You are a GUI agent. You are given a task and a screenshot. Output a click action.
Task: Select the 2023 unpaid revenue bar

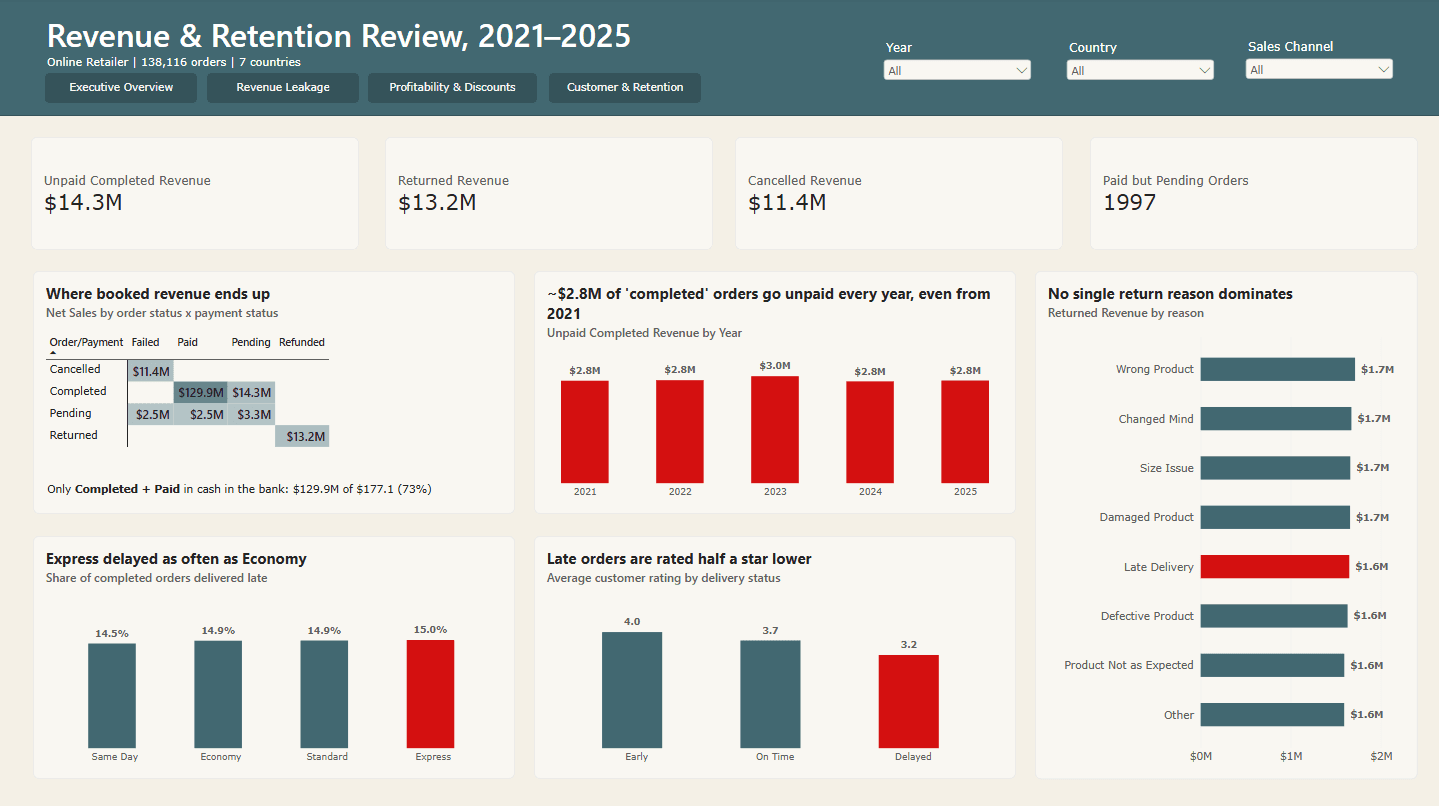(775, 429)
